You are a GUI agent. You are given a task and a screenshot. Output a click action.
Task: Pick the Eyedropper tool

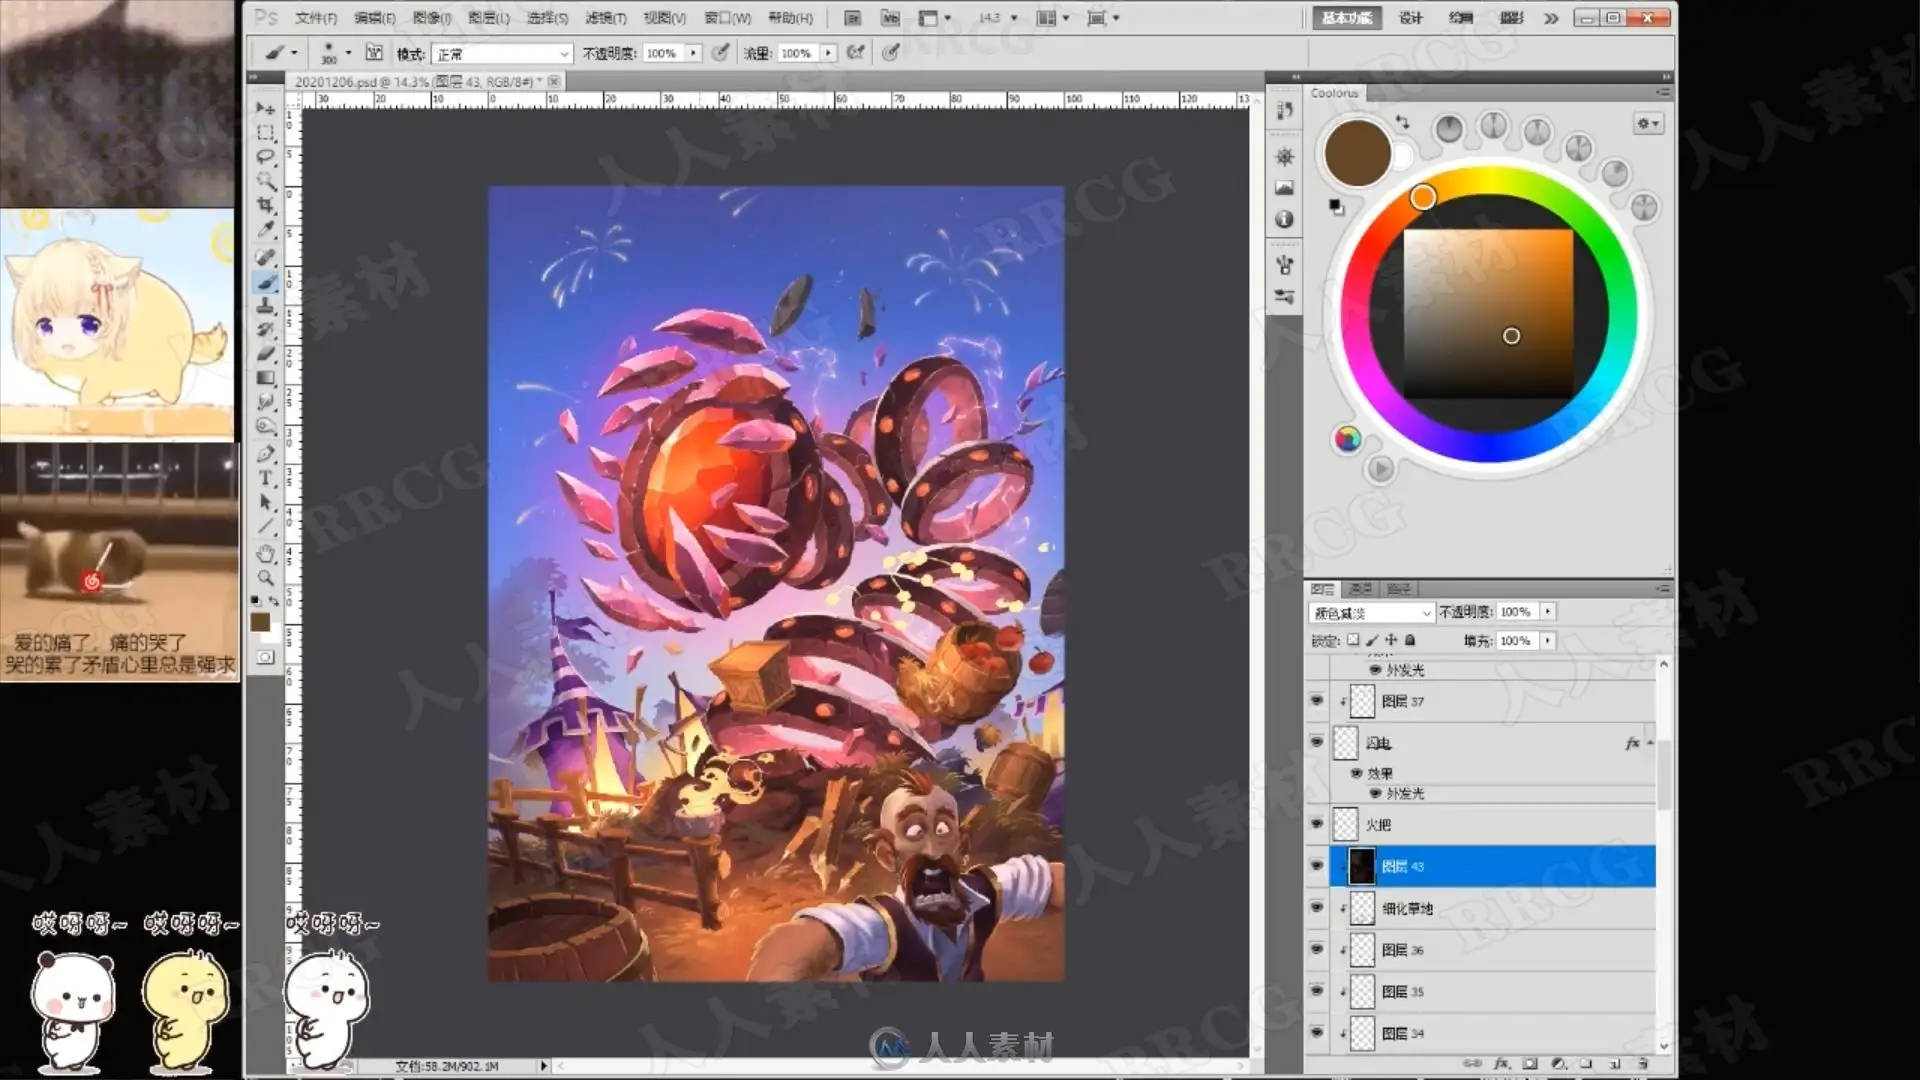(265, 230)
